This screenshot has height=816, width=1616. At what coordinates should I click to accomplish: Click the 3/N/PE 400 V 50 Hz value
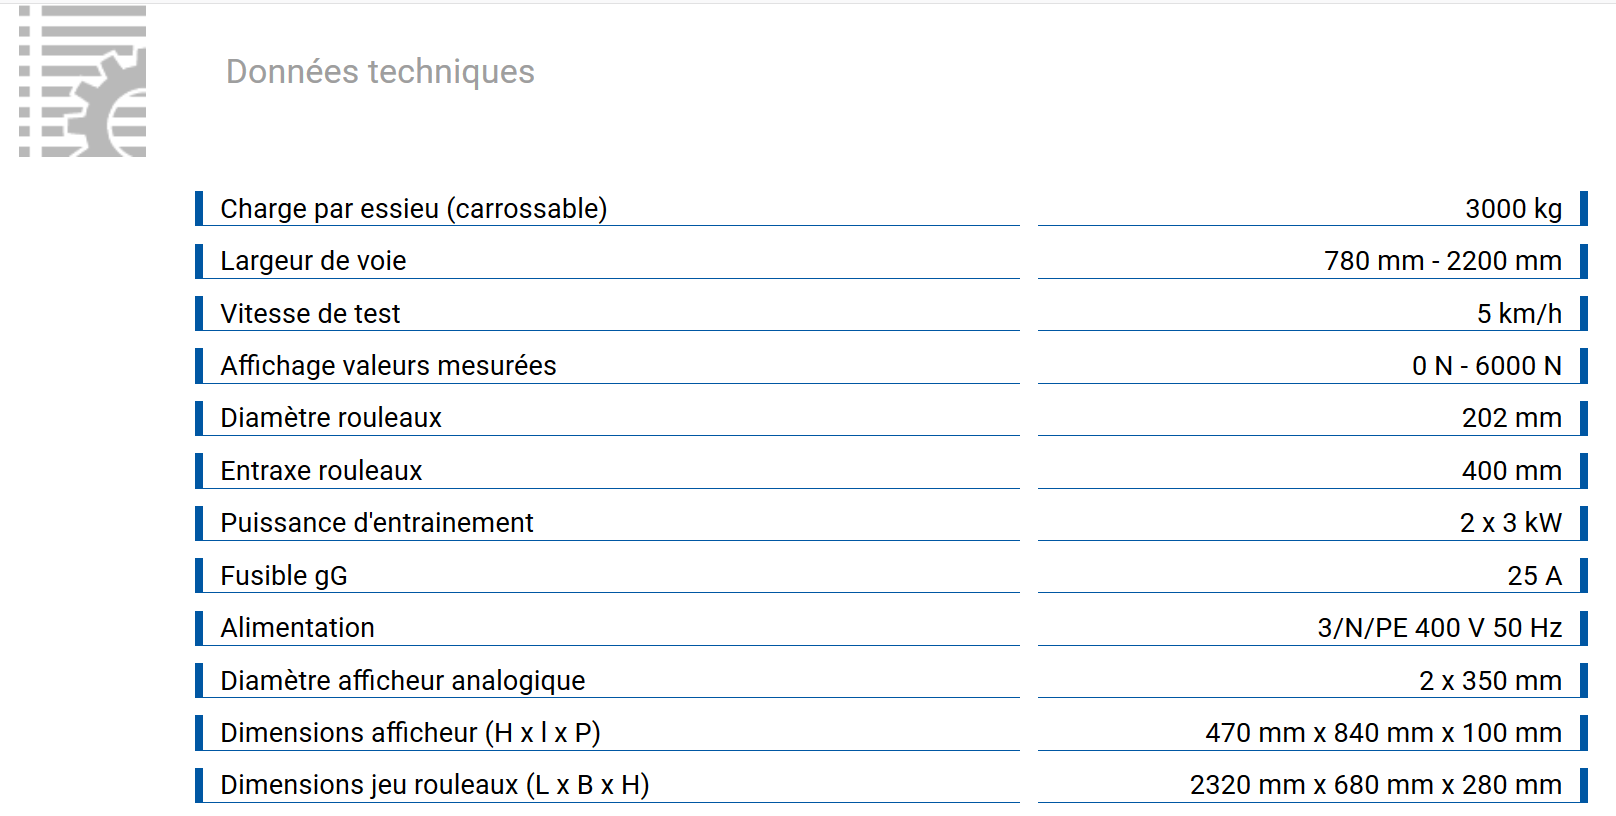tap(1439, 628)
